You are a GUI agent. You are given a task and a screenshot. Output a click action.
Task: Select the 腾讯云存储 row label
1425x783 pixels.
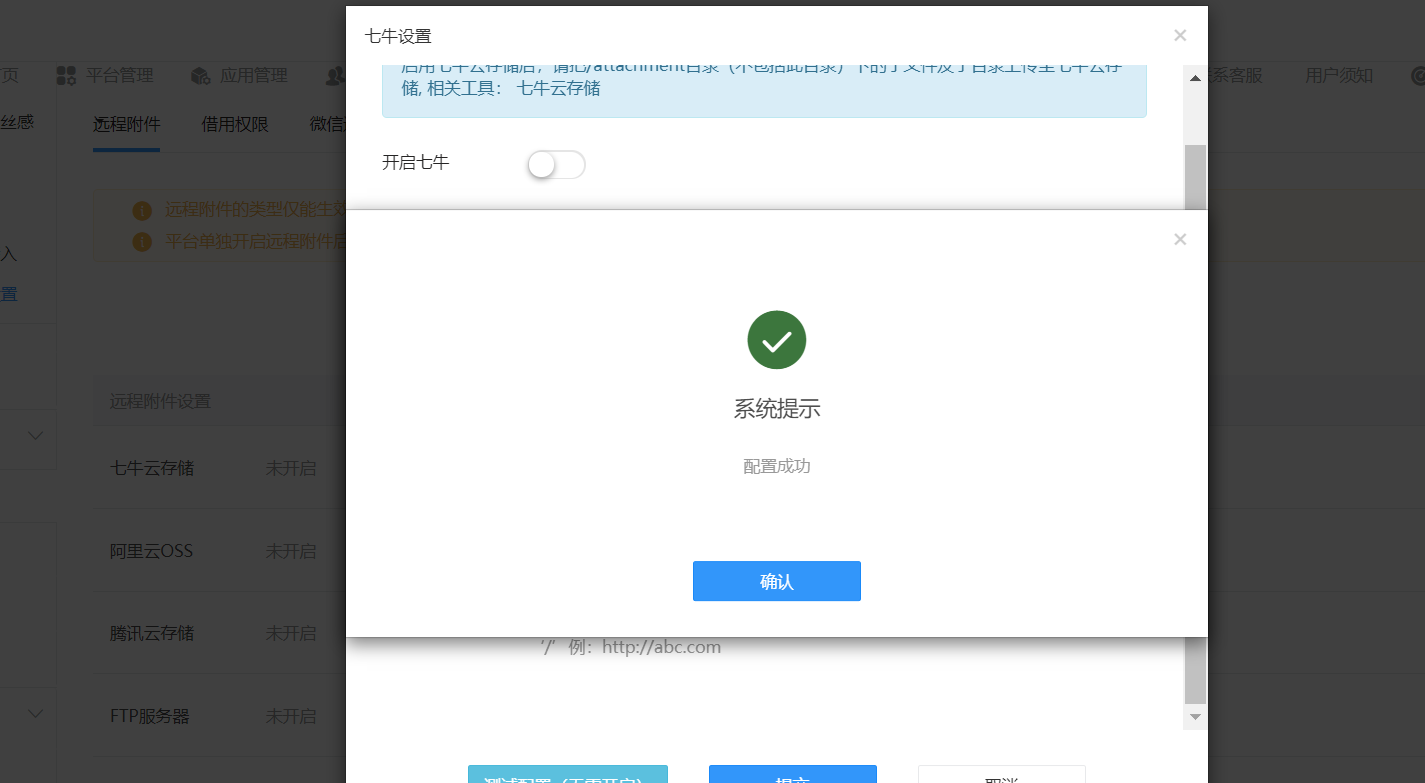pos(152,633)
